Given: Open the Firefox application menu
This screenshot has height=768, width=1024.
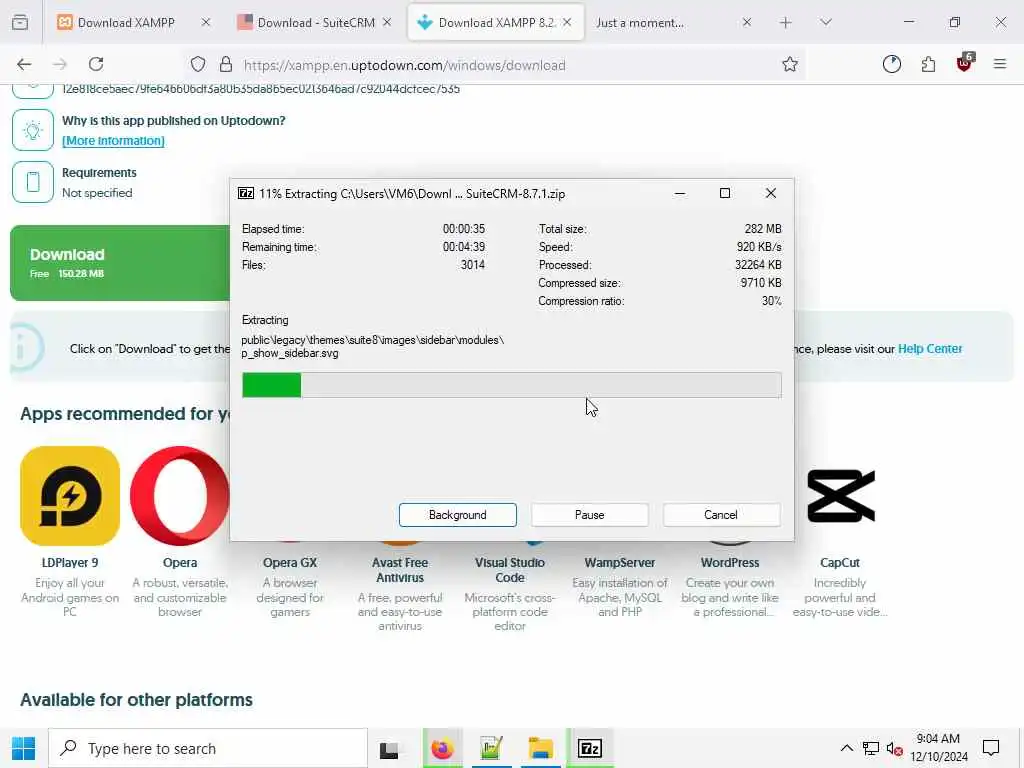Looking at the screenshot, I should coord(1000,64).
